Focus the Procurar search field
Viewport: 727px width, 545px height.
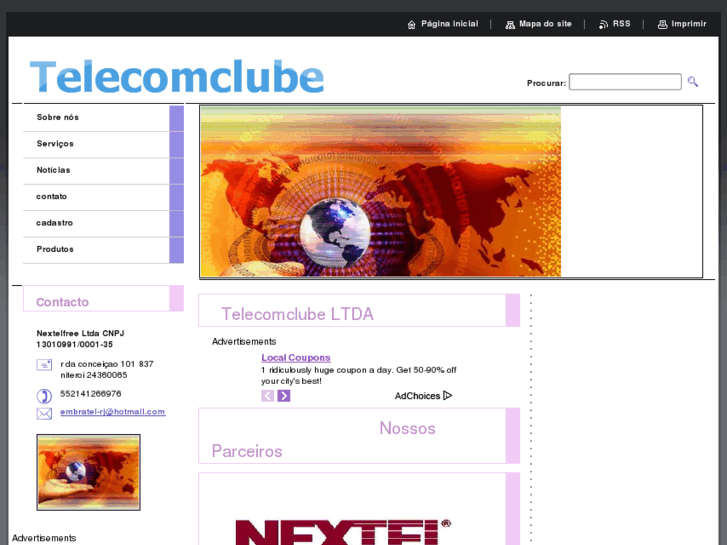(625, 82)
